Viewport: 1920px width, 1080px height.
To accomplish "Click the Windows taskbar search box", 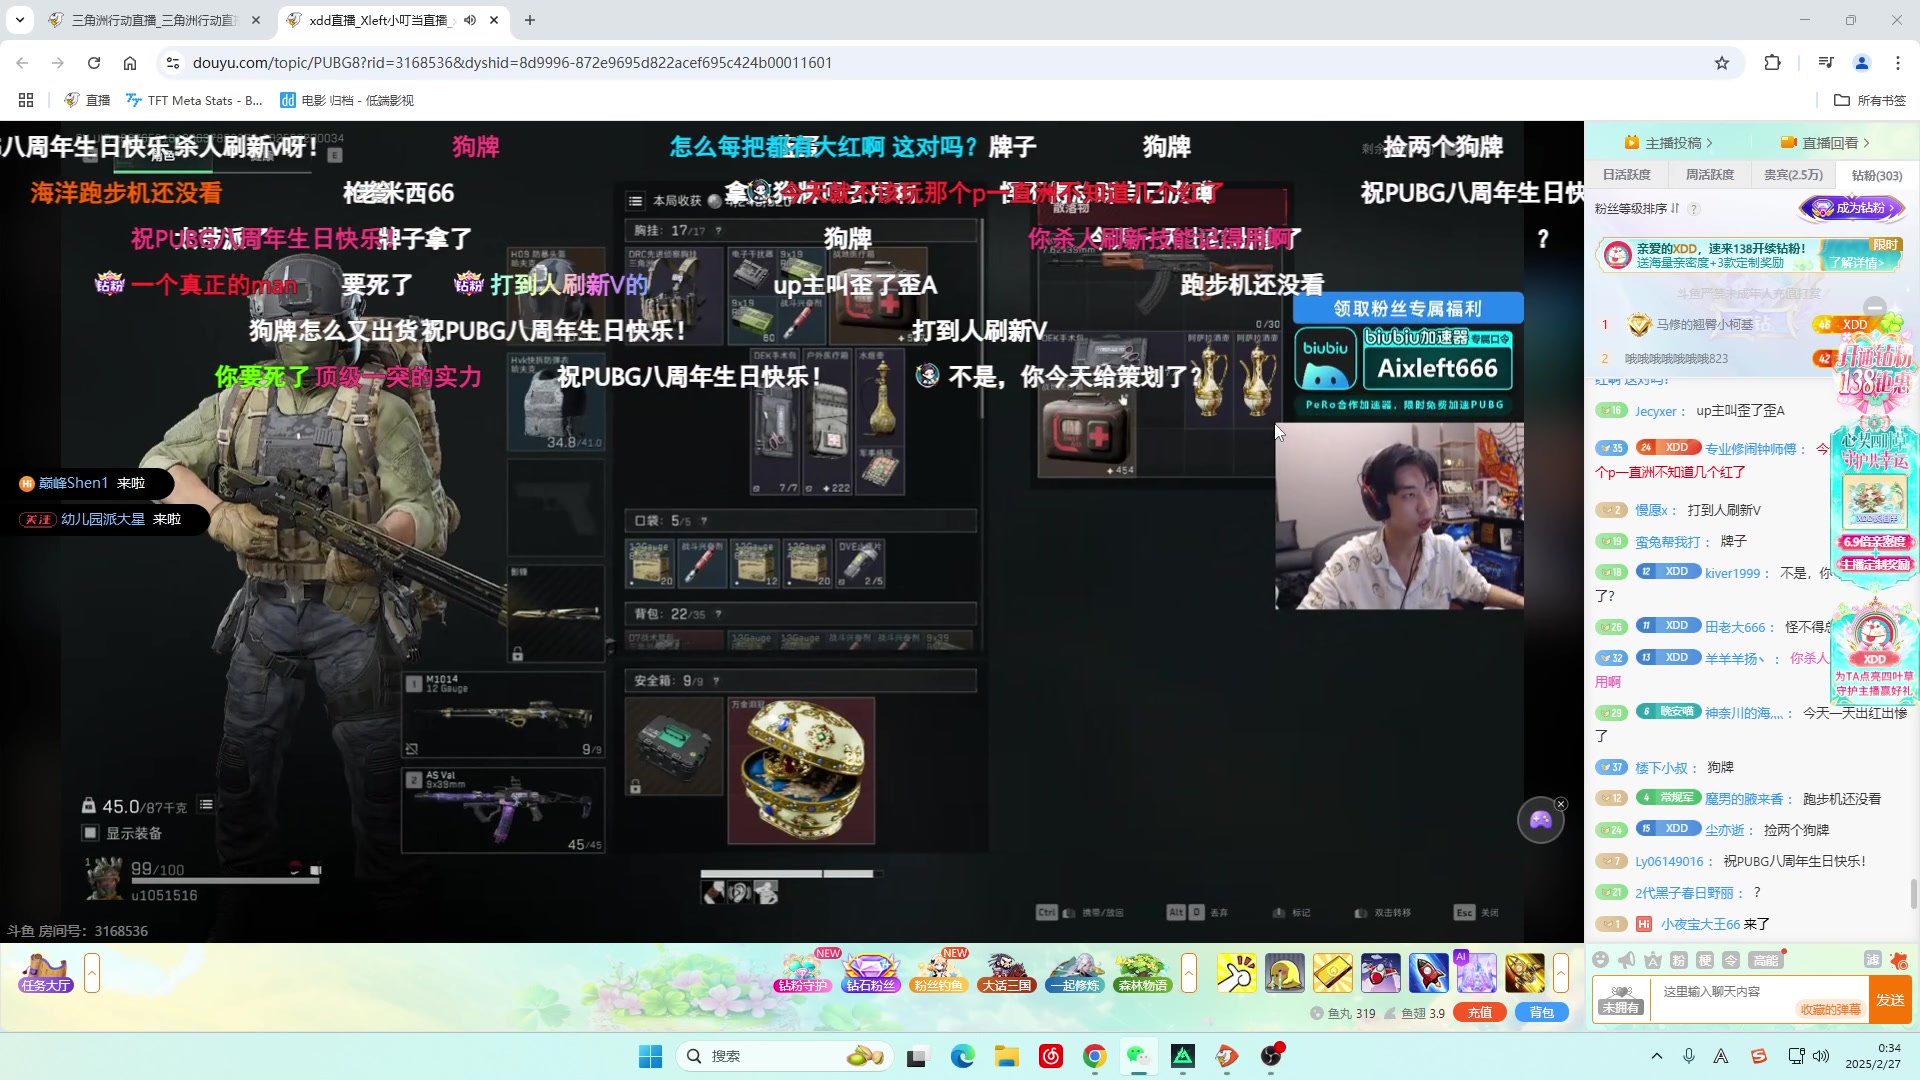I will 785,1056.
